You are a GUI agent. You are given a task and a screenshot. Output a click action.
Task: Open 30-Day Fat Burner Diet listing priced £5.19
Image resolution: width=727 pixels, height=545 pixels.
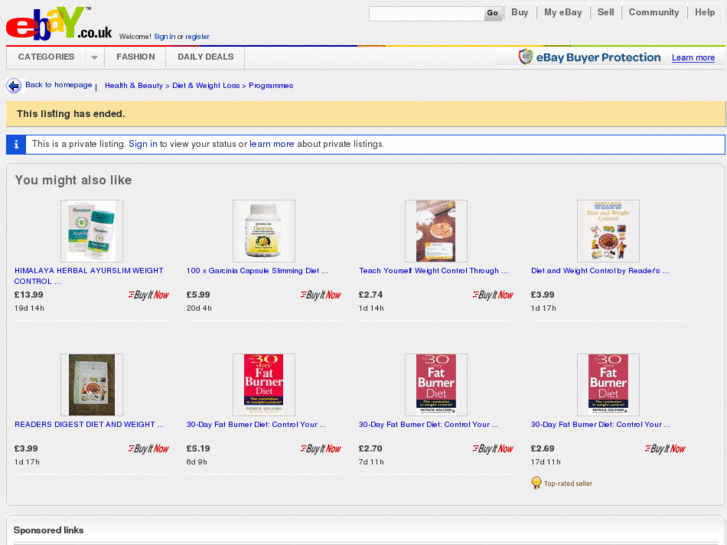point(256,425)
